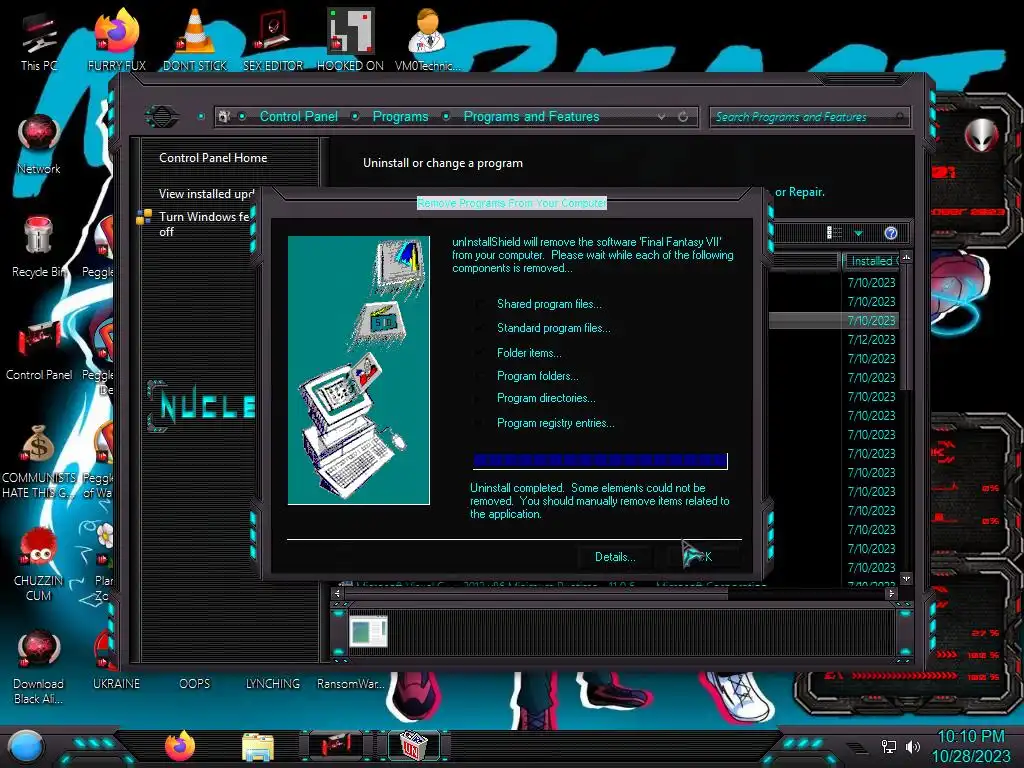Viewport: 1024px width, 768px height.
Task: Launch the FURRY FUX Firefox shortcut
Action: [x=116, y=40]
